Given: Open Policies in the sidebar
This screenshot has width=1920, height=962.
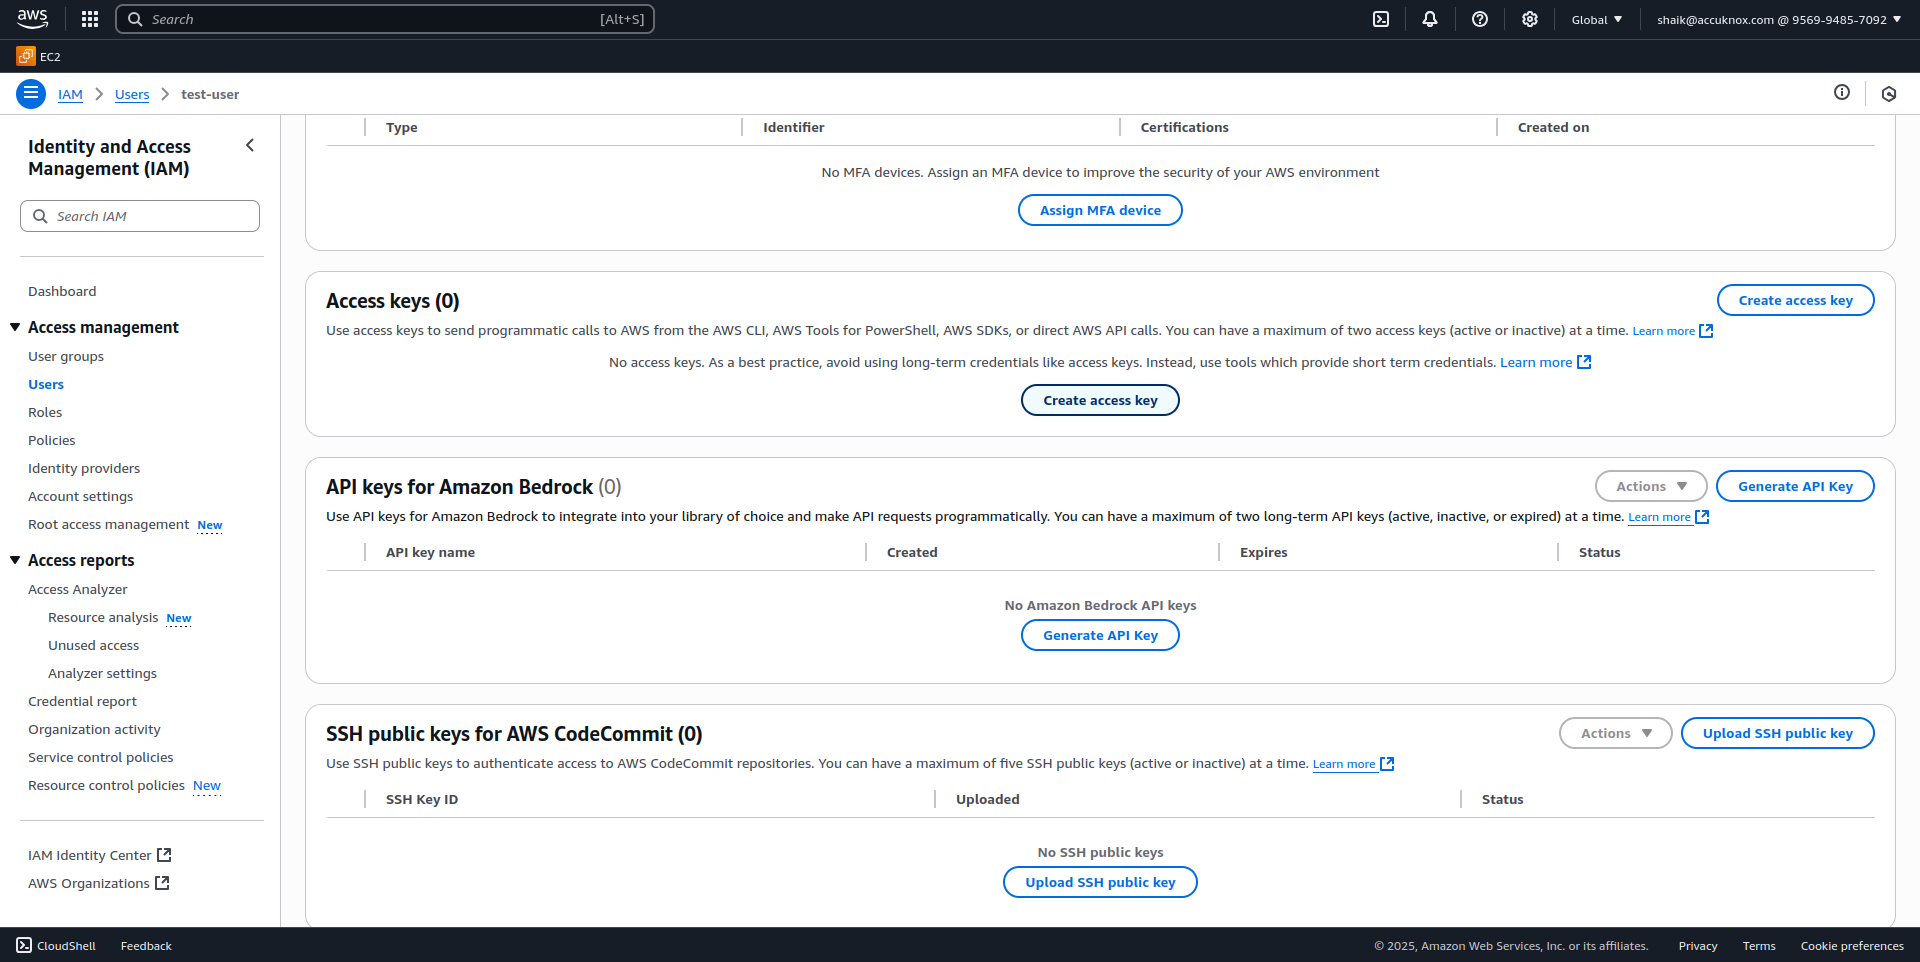Looking at the screenshot, I should [52, 440].
